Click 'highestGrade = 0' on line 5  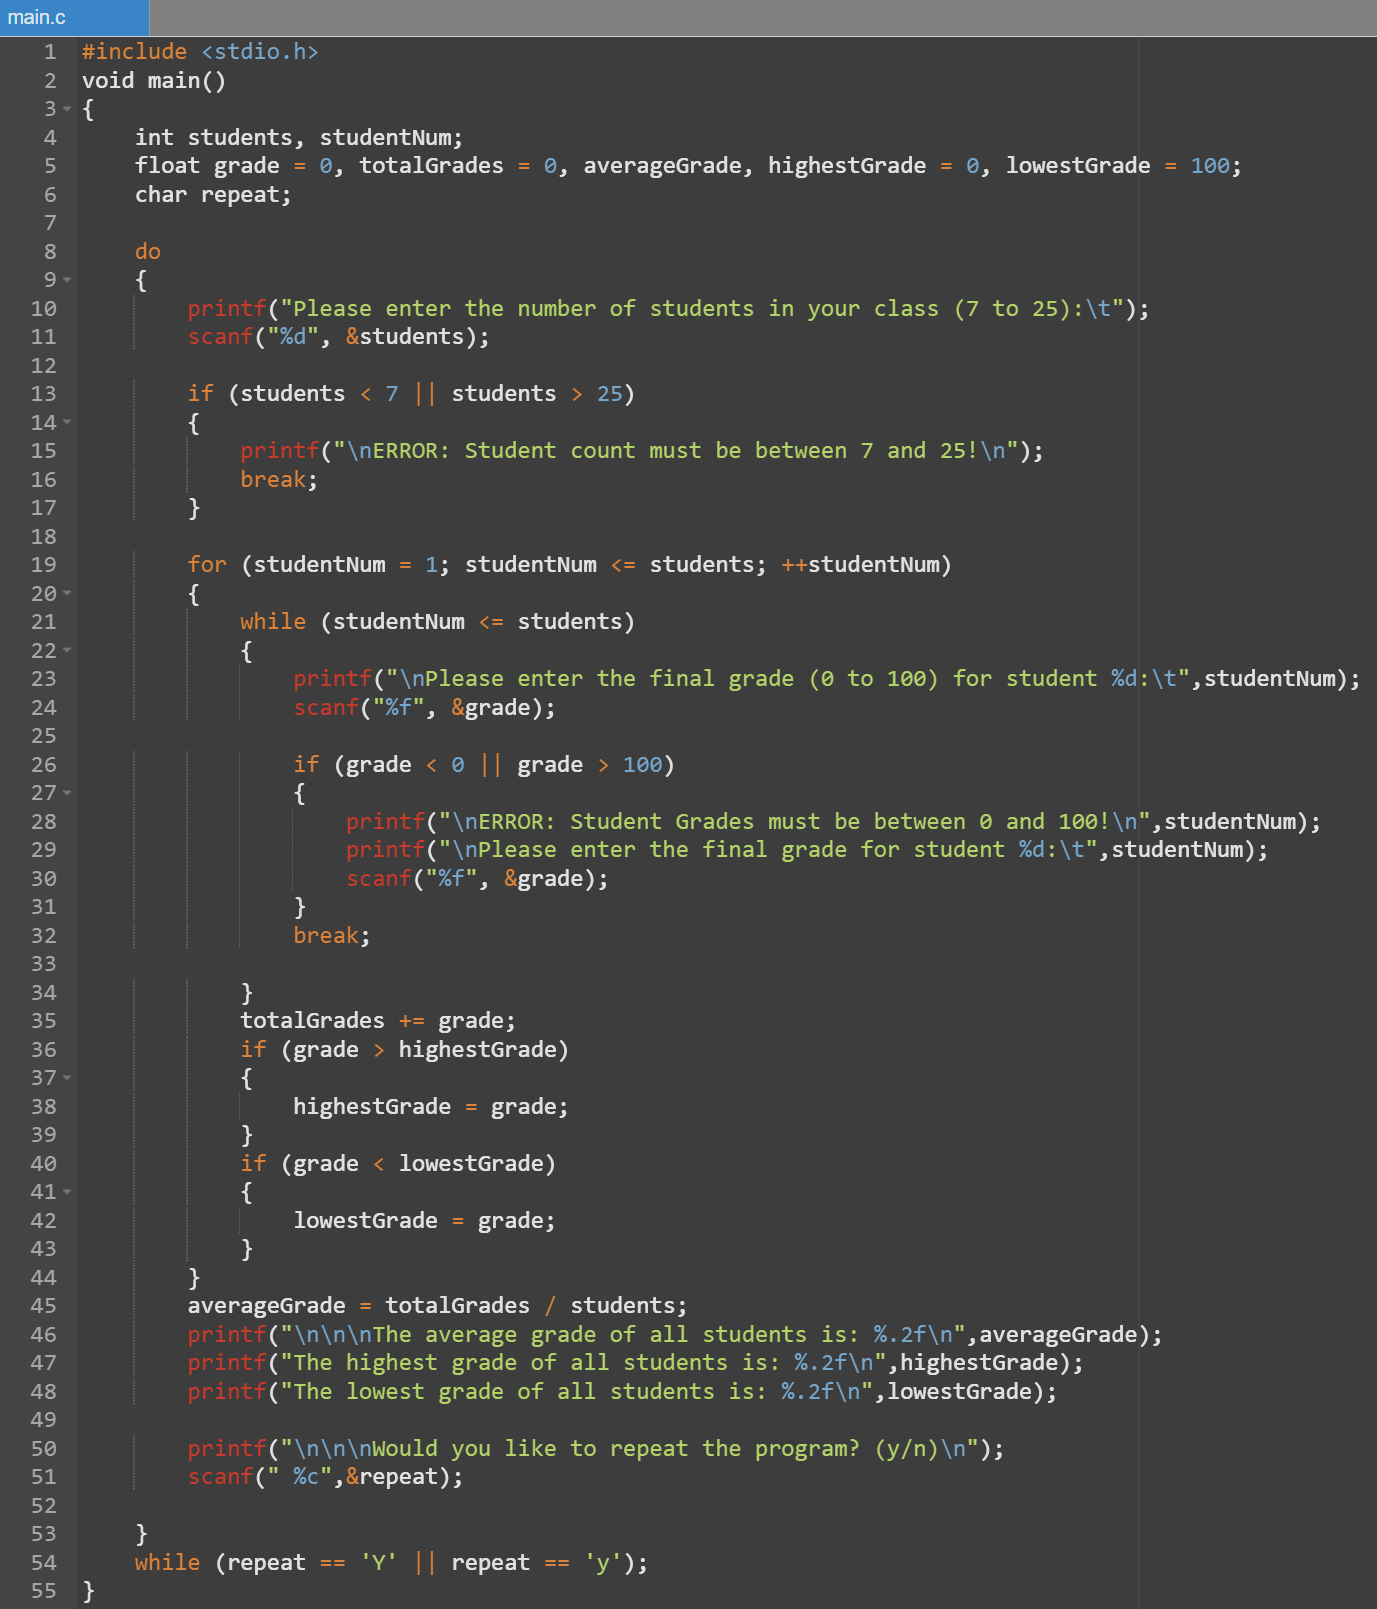874,166
